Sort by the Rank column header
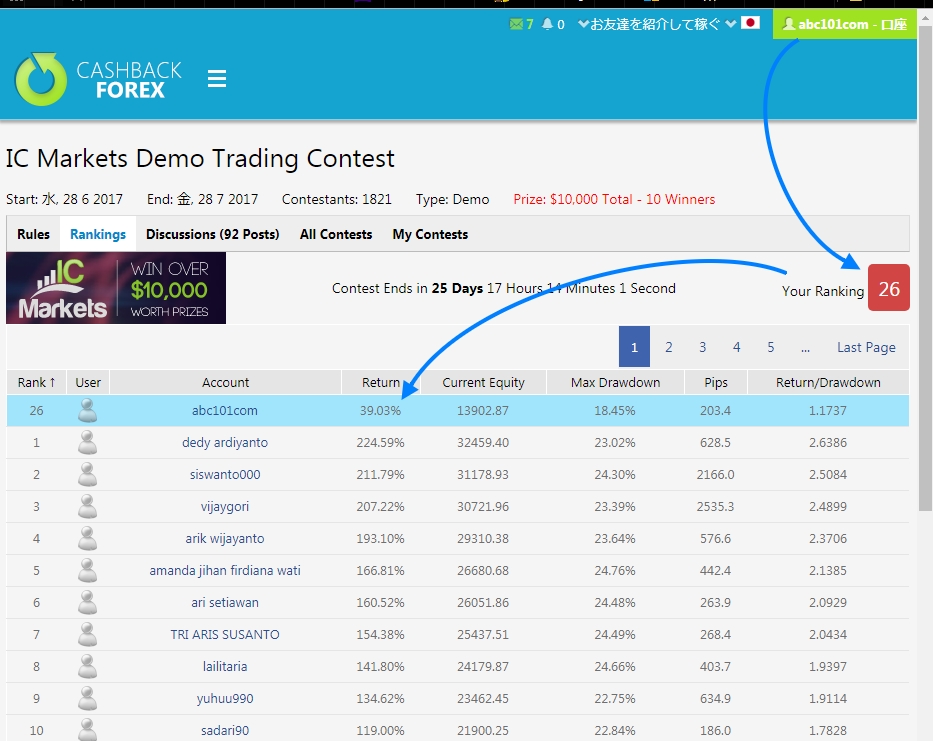The image size is (933, 741). pyautogui.click(x=36, y=383)
